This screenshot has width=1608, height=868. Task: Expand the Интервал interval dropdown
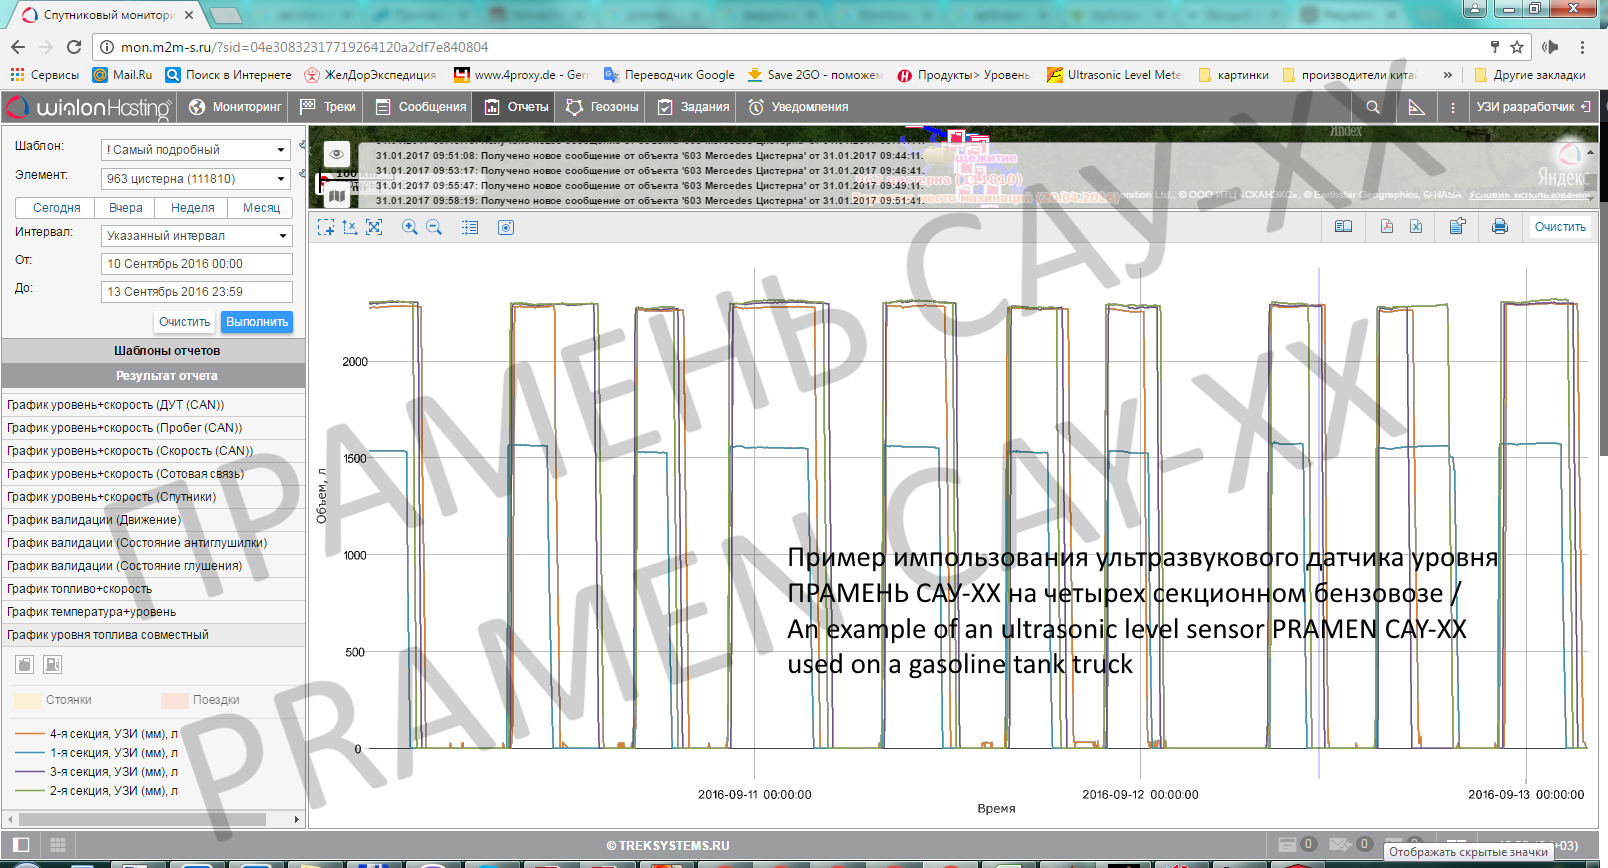tap(196, 236)
